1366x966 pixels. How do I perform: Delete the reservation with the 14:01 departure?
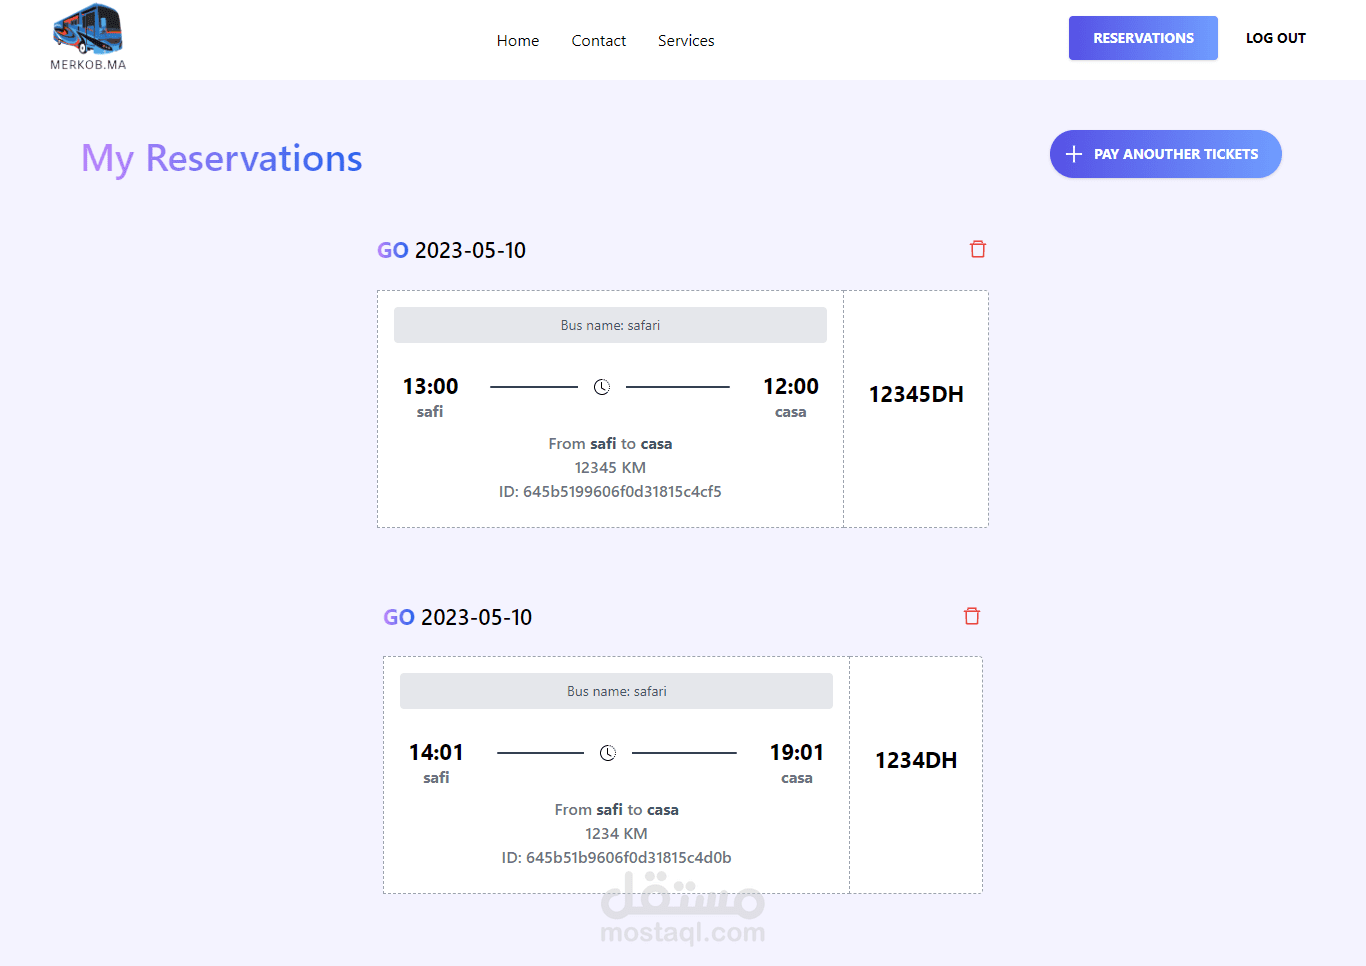(972, 616)
